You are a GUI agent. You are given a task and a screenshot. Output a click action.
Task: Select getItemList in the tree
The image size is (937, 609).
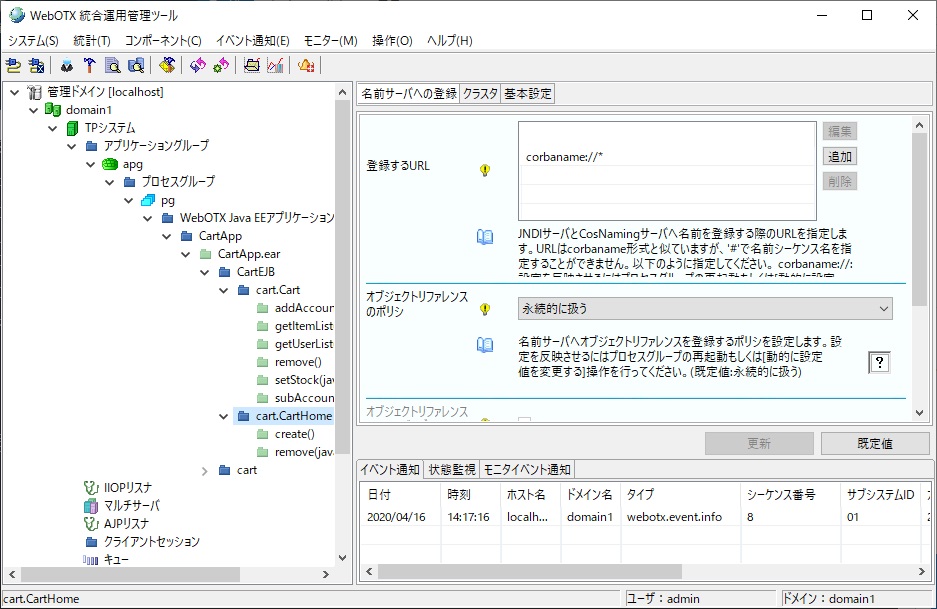click(x=303, y=326)
